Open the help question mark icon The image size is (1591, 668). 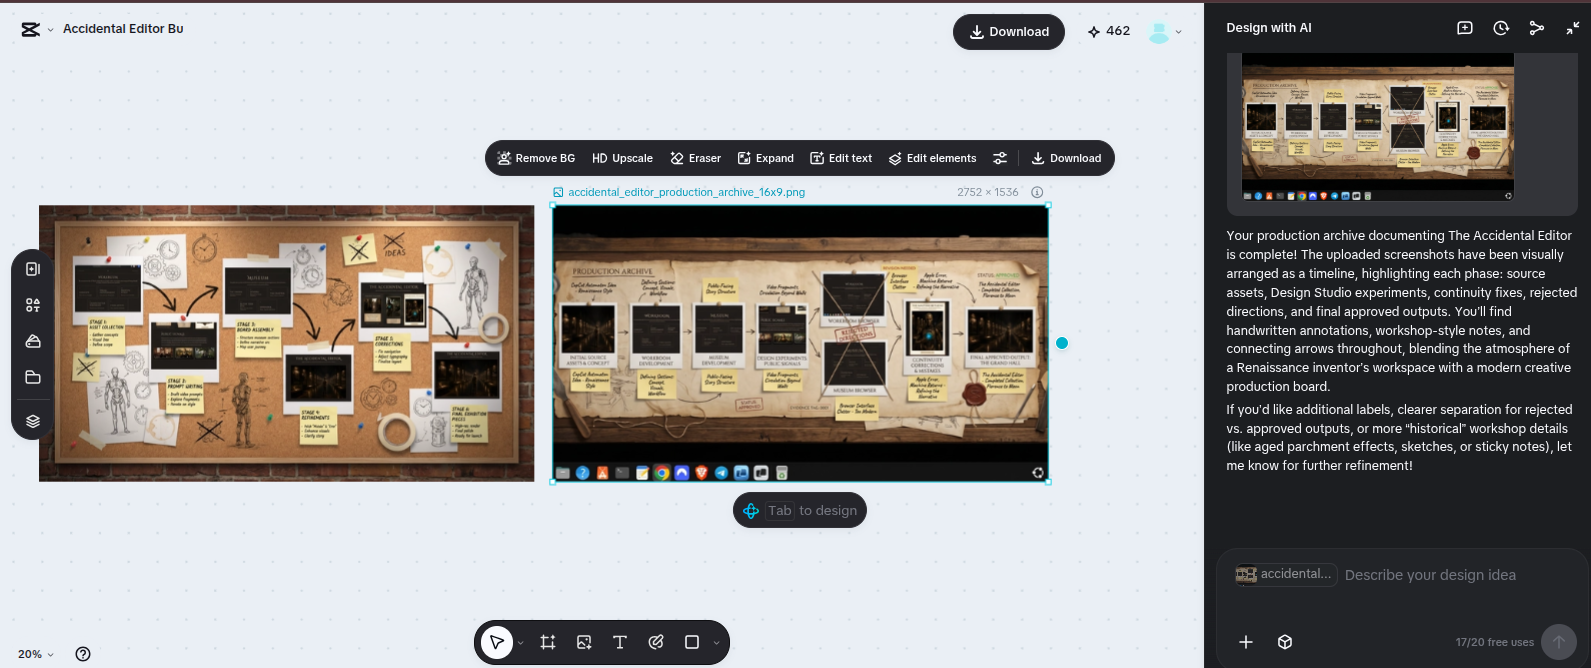coord(83,654)
